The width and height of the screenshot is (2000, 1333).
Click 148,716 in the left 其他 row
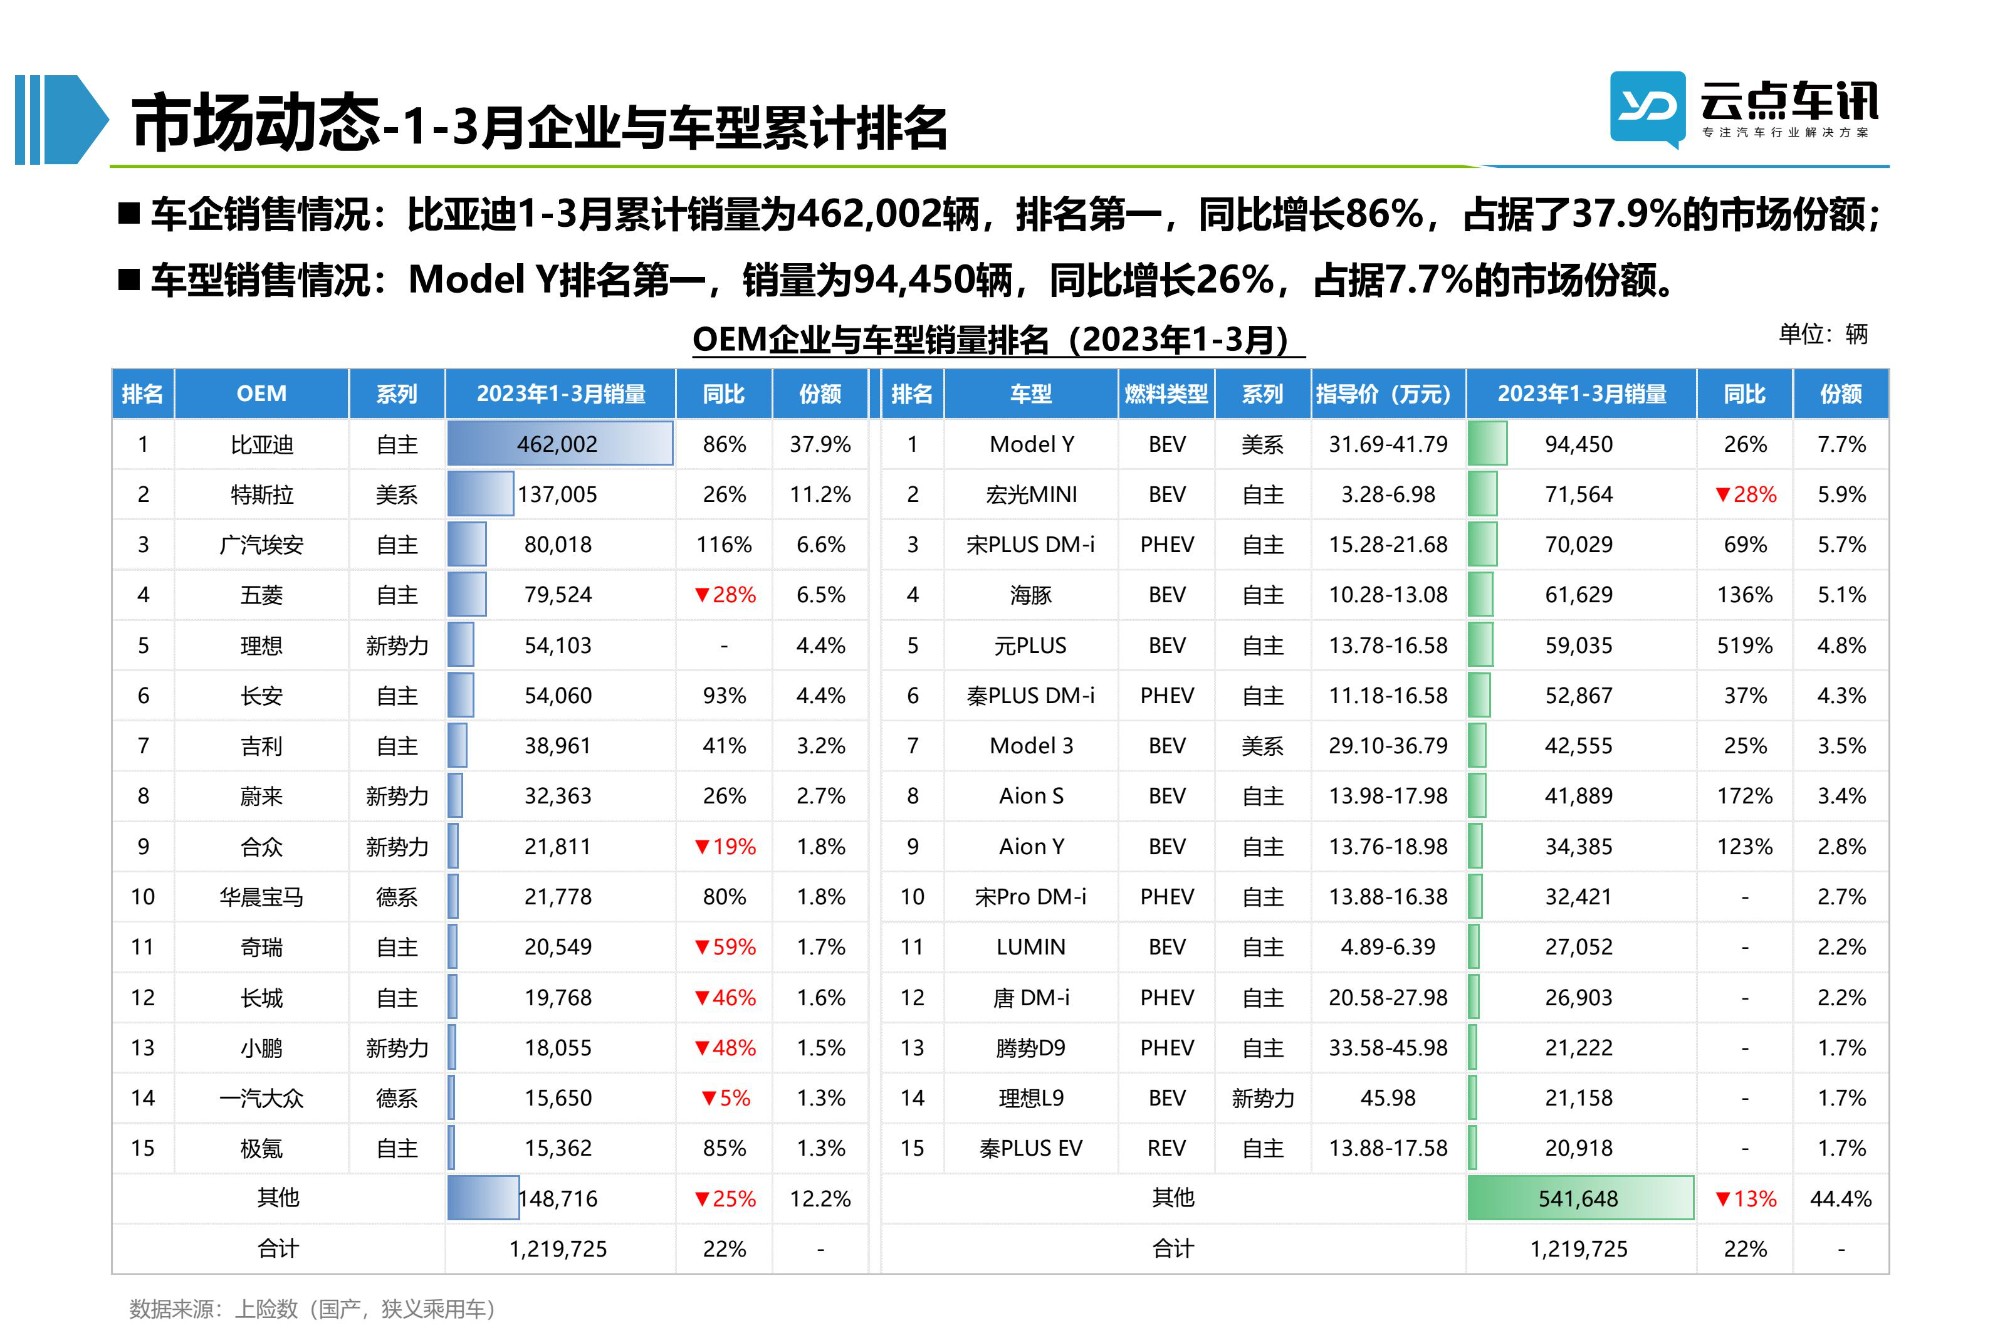click(x=558, y=1198)
